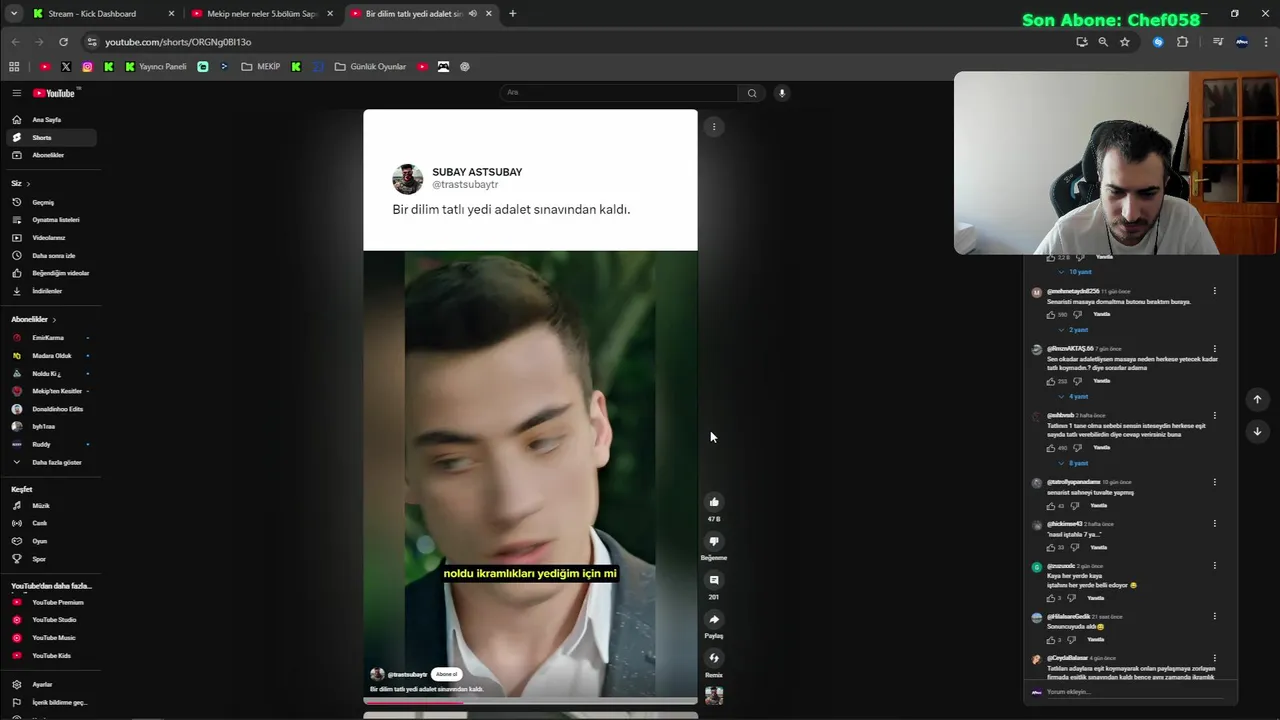Dislike the Short with Beğenme button
This screenshot has height=720, width=1280.
pos(714,541)
